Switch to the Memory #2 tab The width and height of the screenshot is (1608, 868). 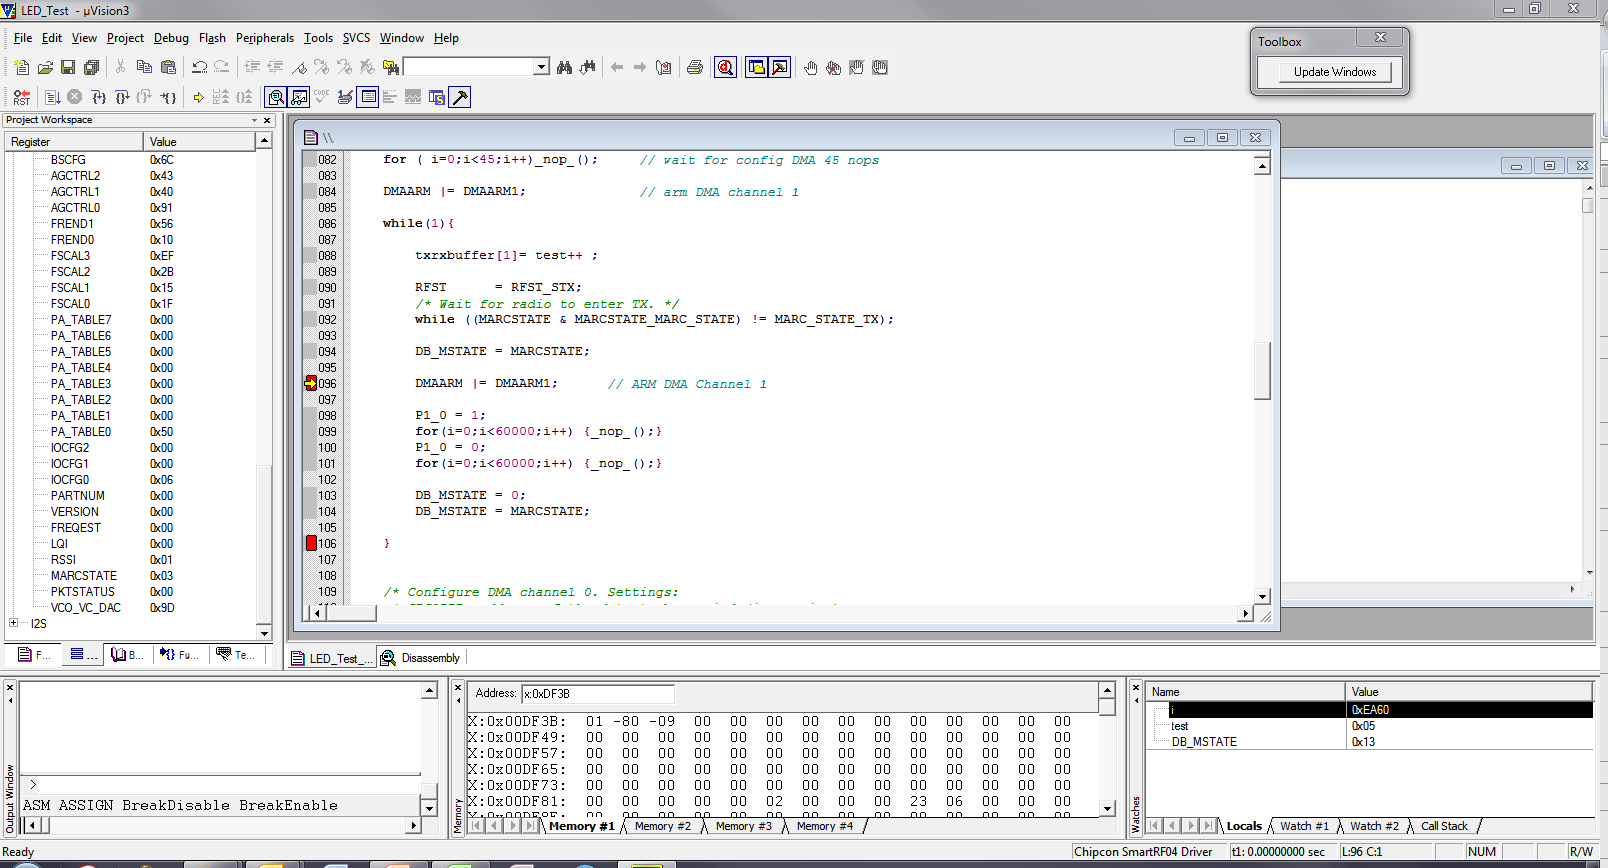coord(662,826)
